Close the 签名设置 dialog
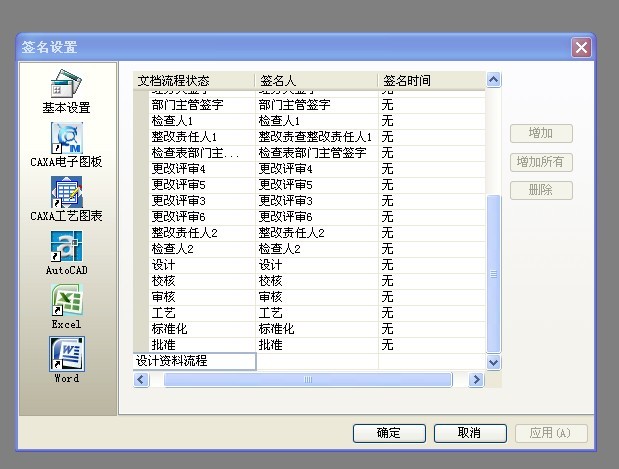This screenshot has height=469, width=619. coord(581,47)
